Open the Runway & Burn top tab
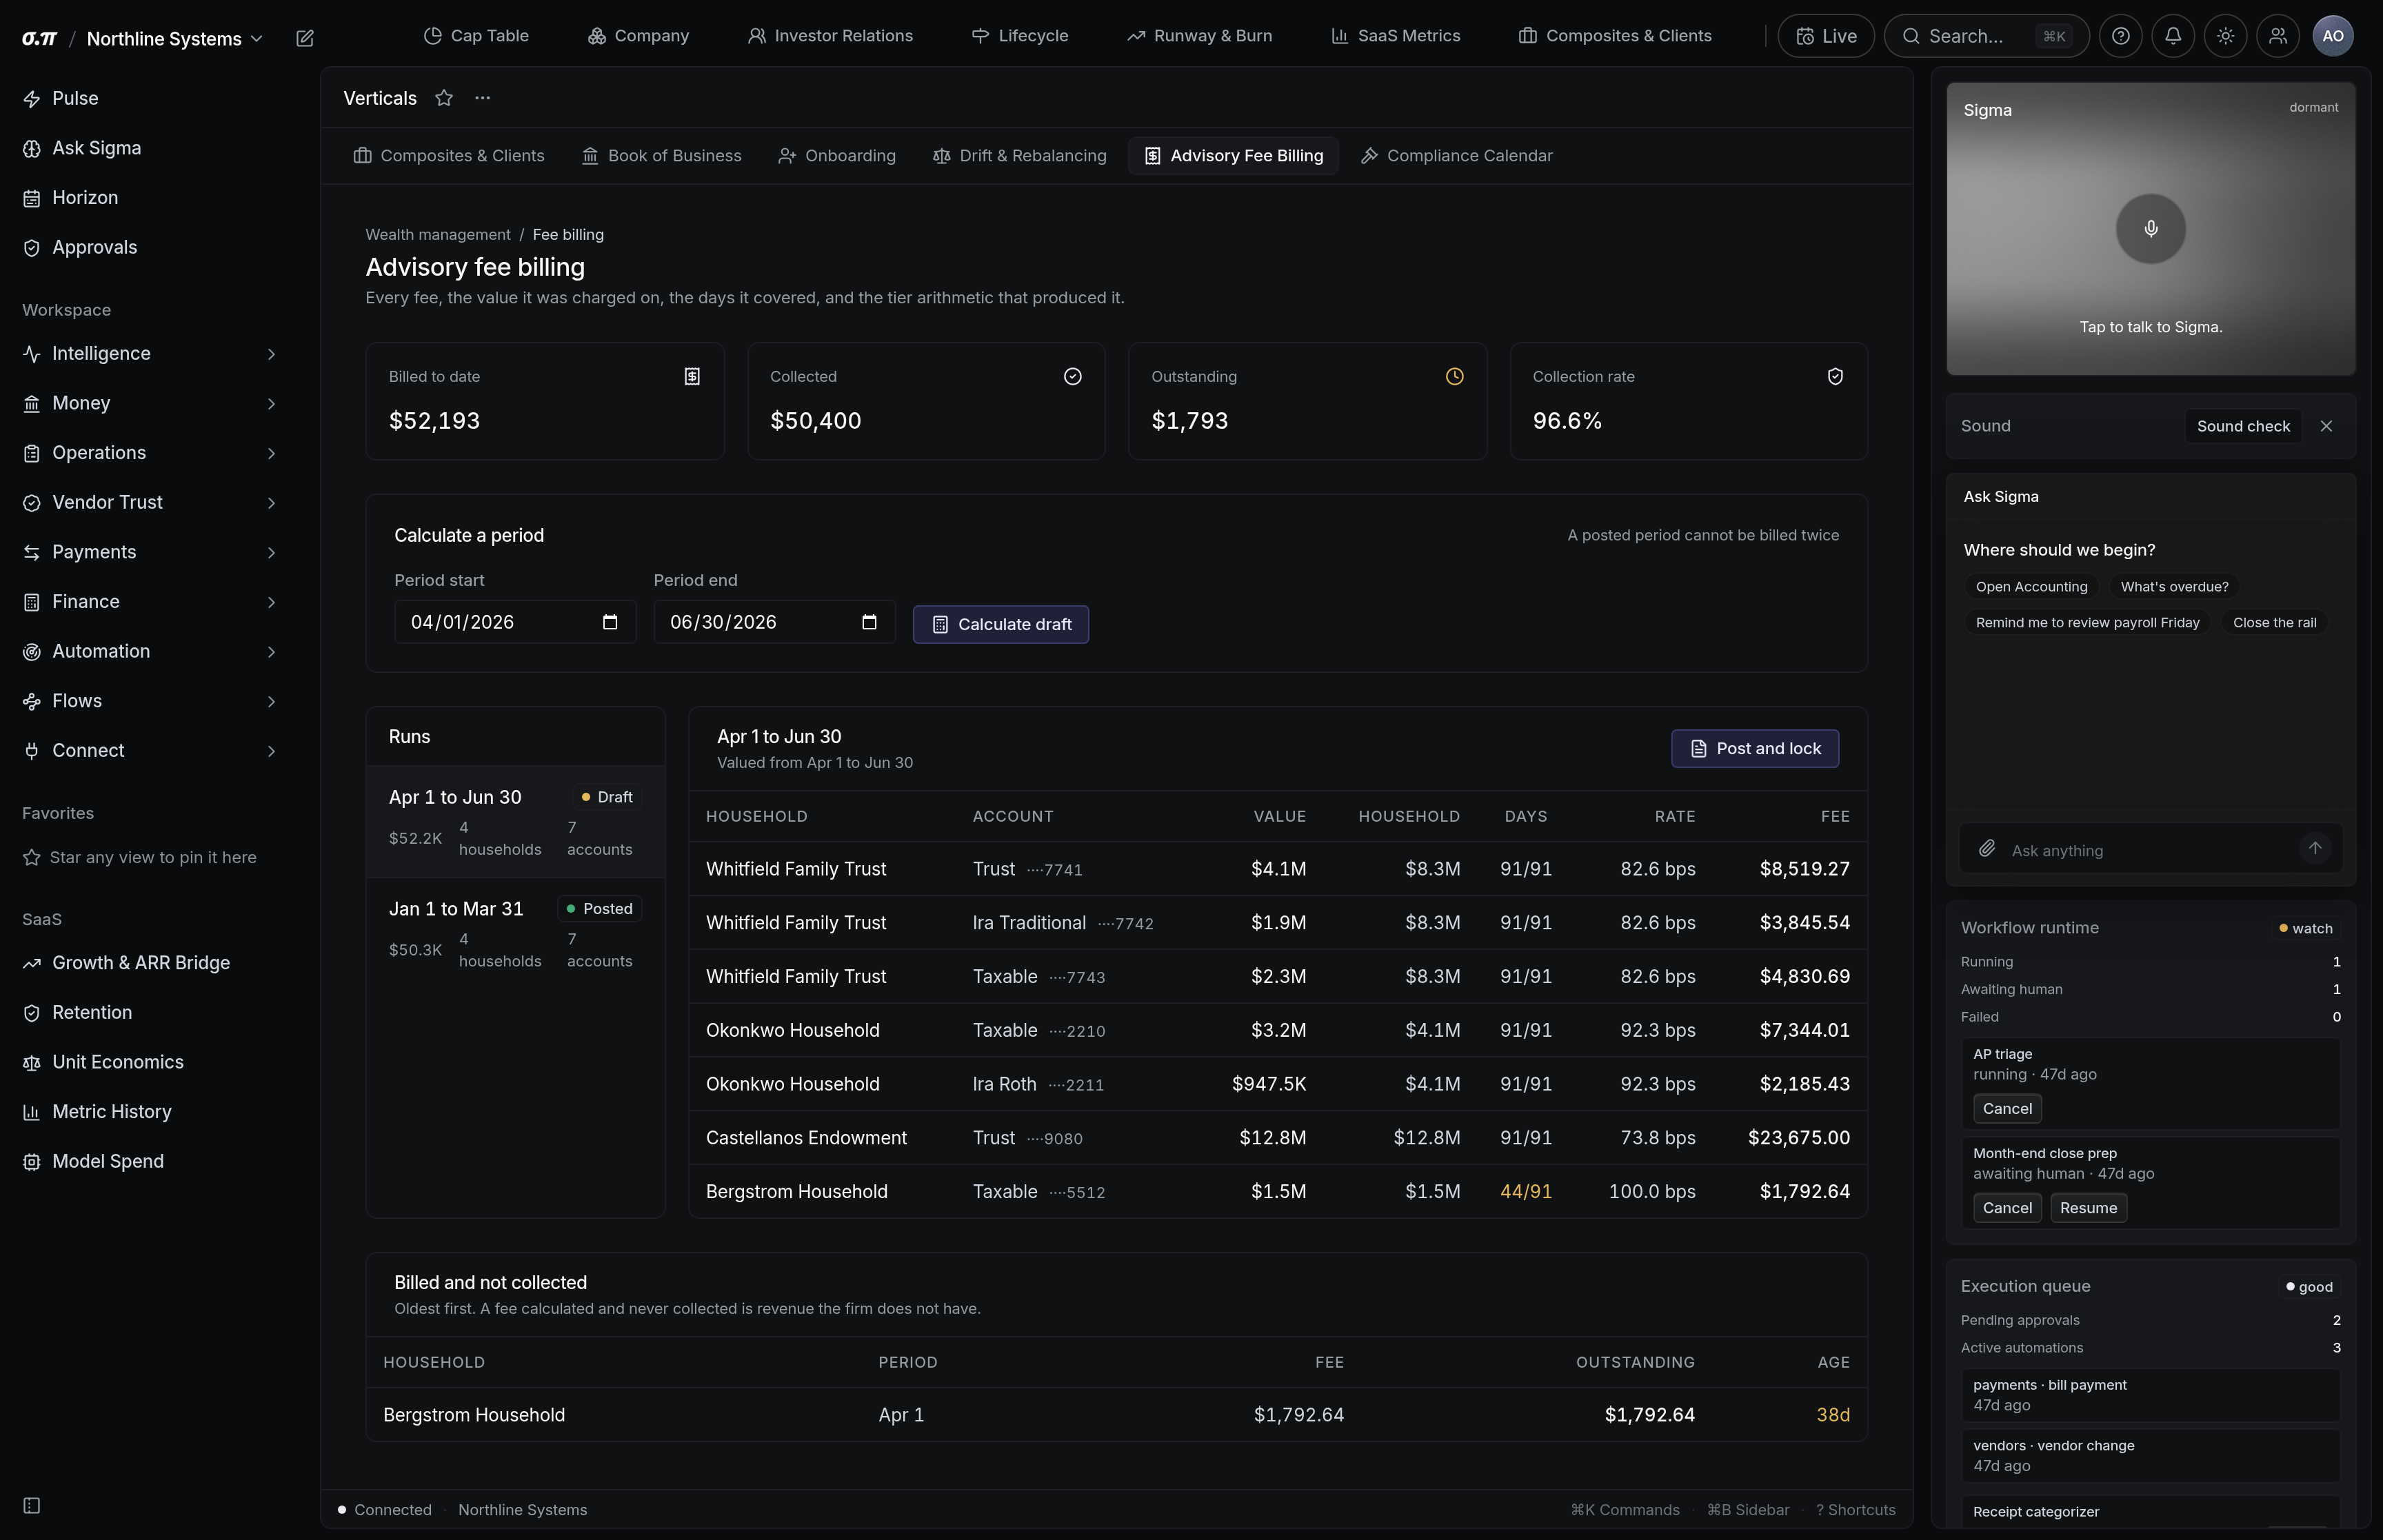The width and height of the screenshot is (2383, 1540). pyautogui.click(x=1200, y=36)
